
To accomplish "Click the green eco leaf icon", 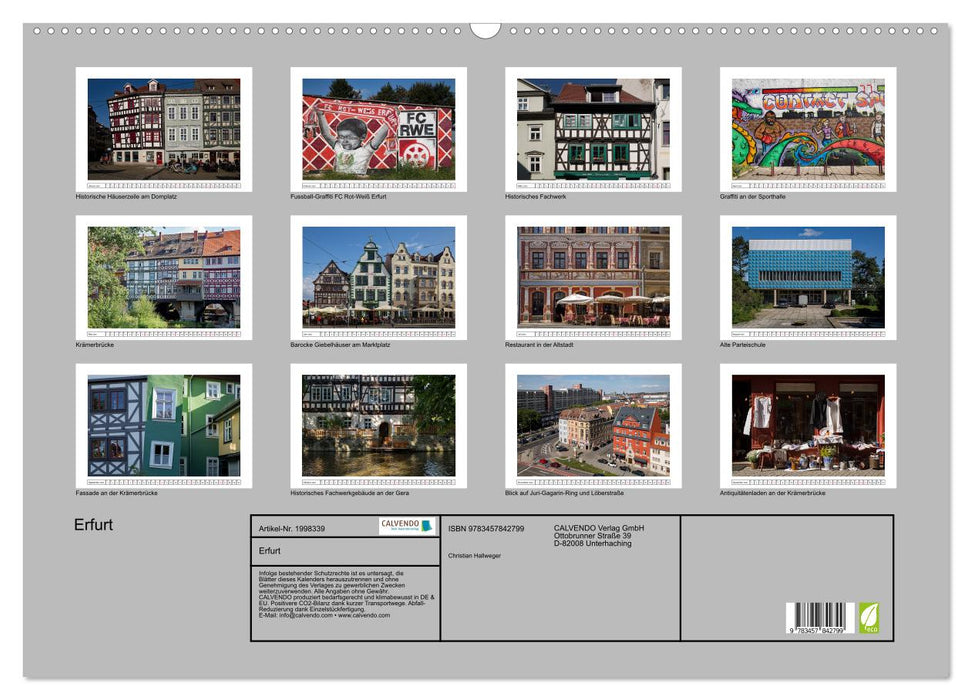I will pos(868,618).
